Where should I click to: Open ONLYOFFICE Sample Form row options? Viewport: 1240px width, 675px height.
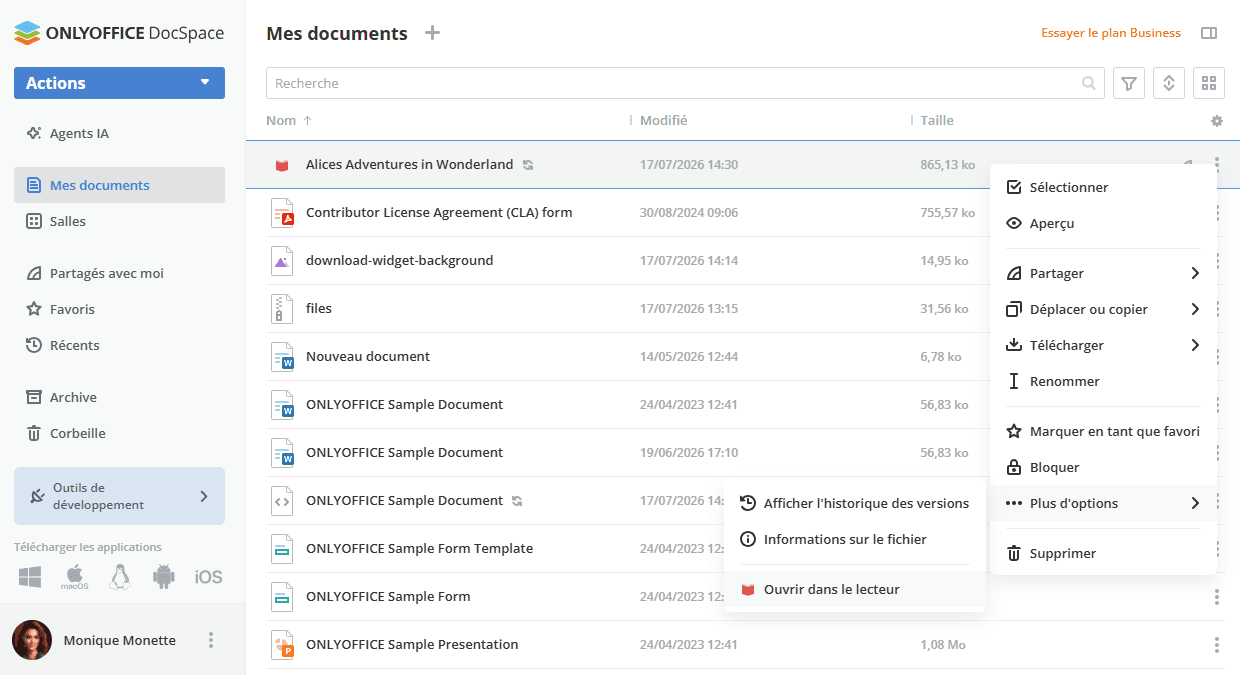1217,597
